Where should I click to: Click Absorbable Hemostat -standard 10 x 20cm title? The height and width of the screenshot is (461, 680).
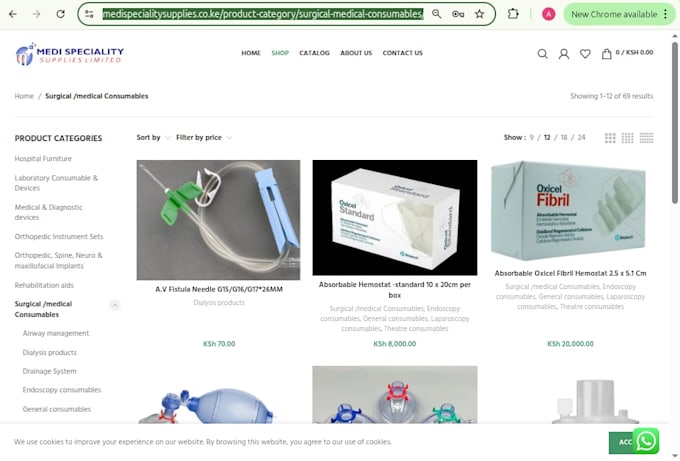(395, 290)
